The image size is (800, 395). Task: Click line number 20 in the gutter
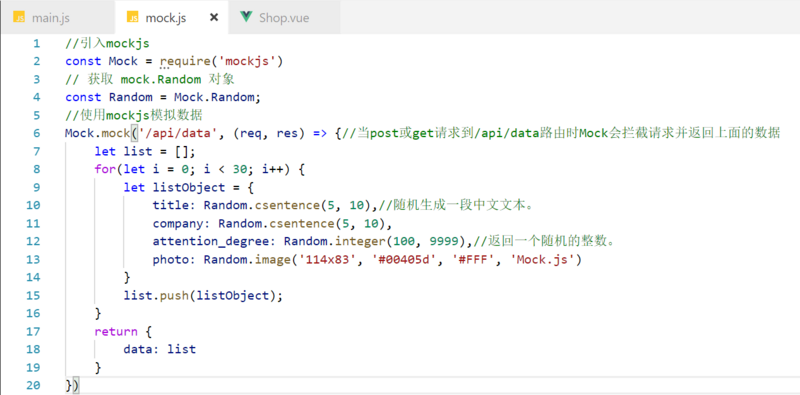tap(33, 385)
